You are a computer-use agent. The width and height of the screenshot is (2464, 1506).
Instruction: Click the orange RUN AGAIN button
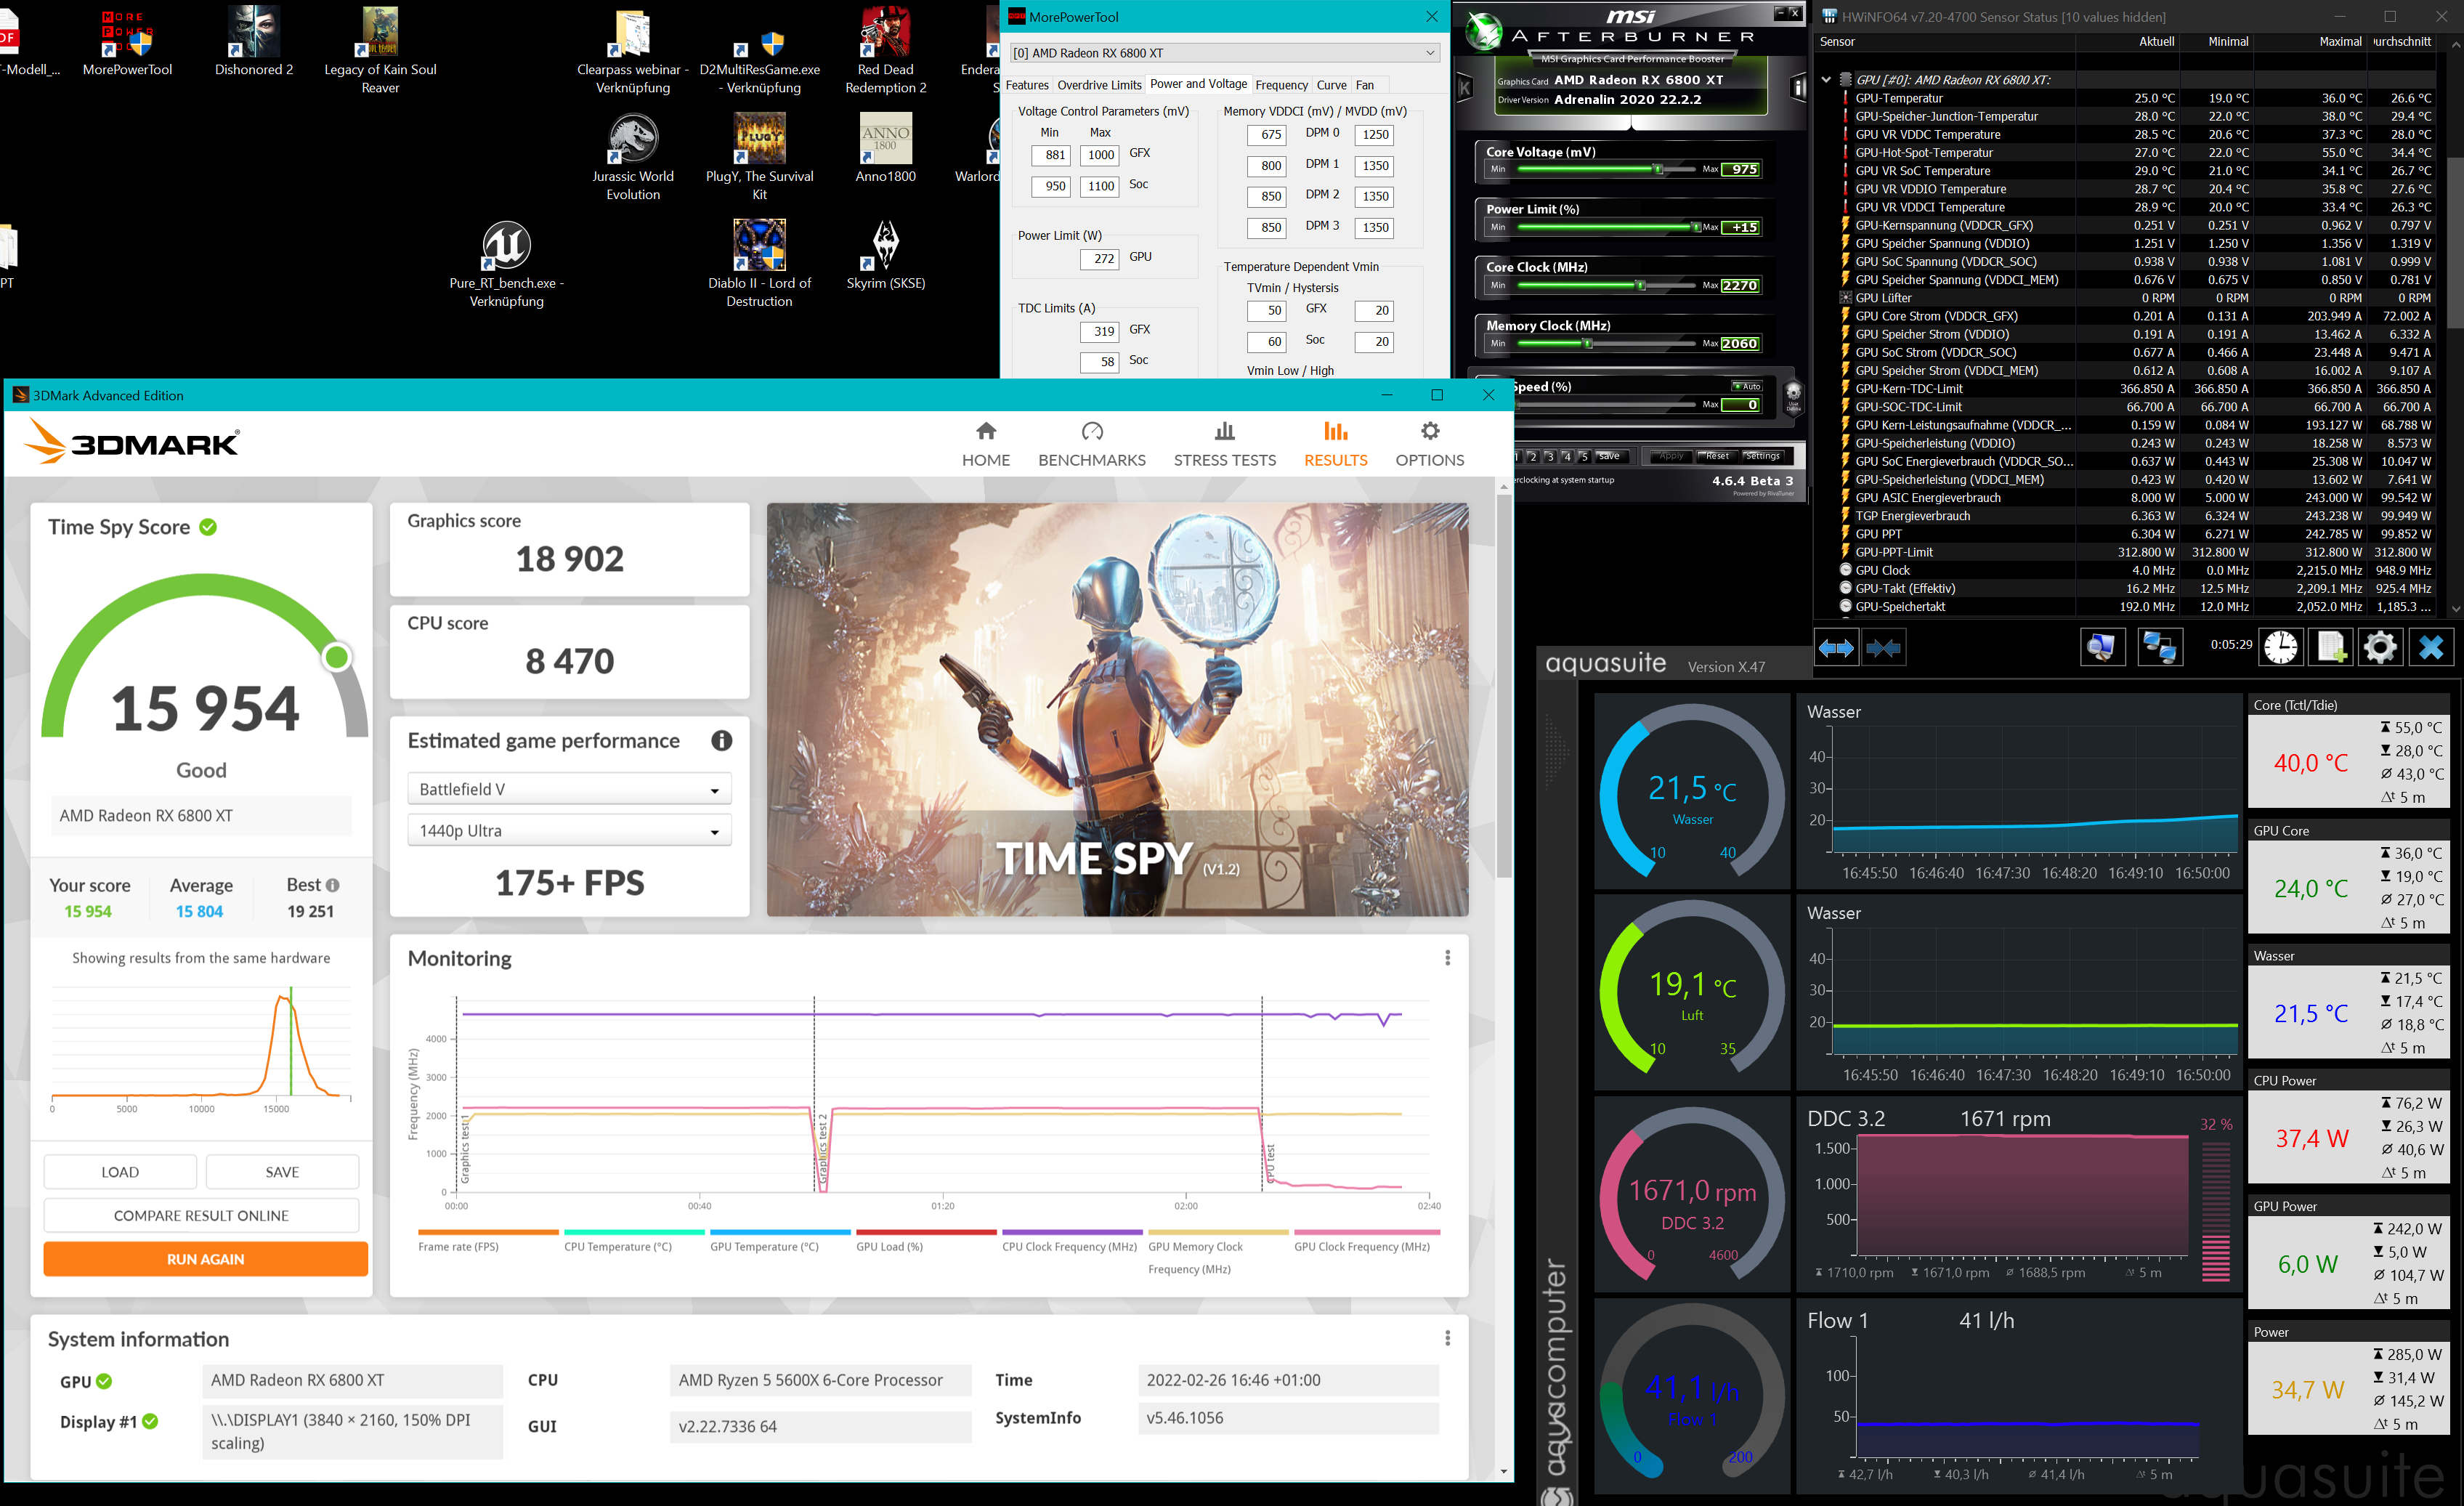pyautogui.click(x=205, y=1259)
